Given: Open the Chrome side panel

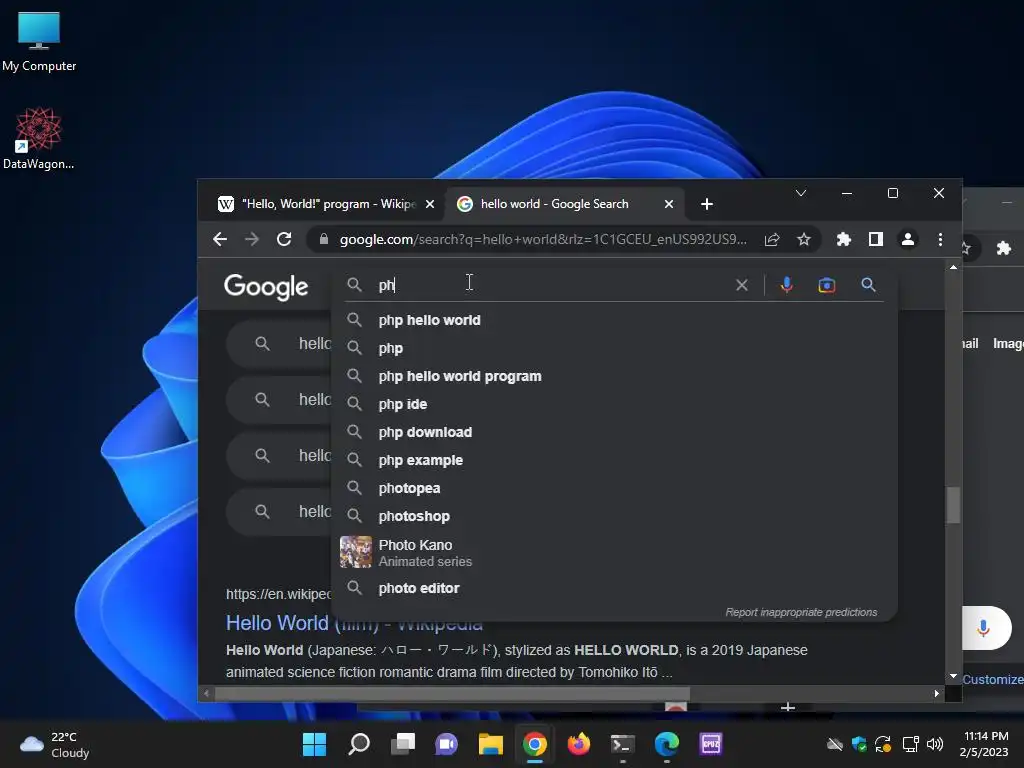Looking at the screenshot, I should pyautogui.click(x=876, y=240).
